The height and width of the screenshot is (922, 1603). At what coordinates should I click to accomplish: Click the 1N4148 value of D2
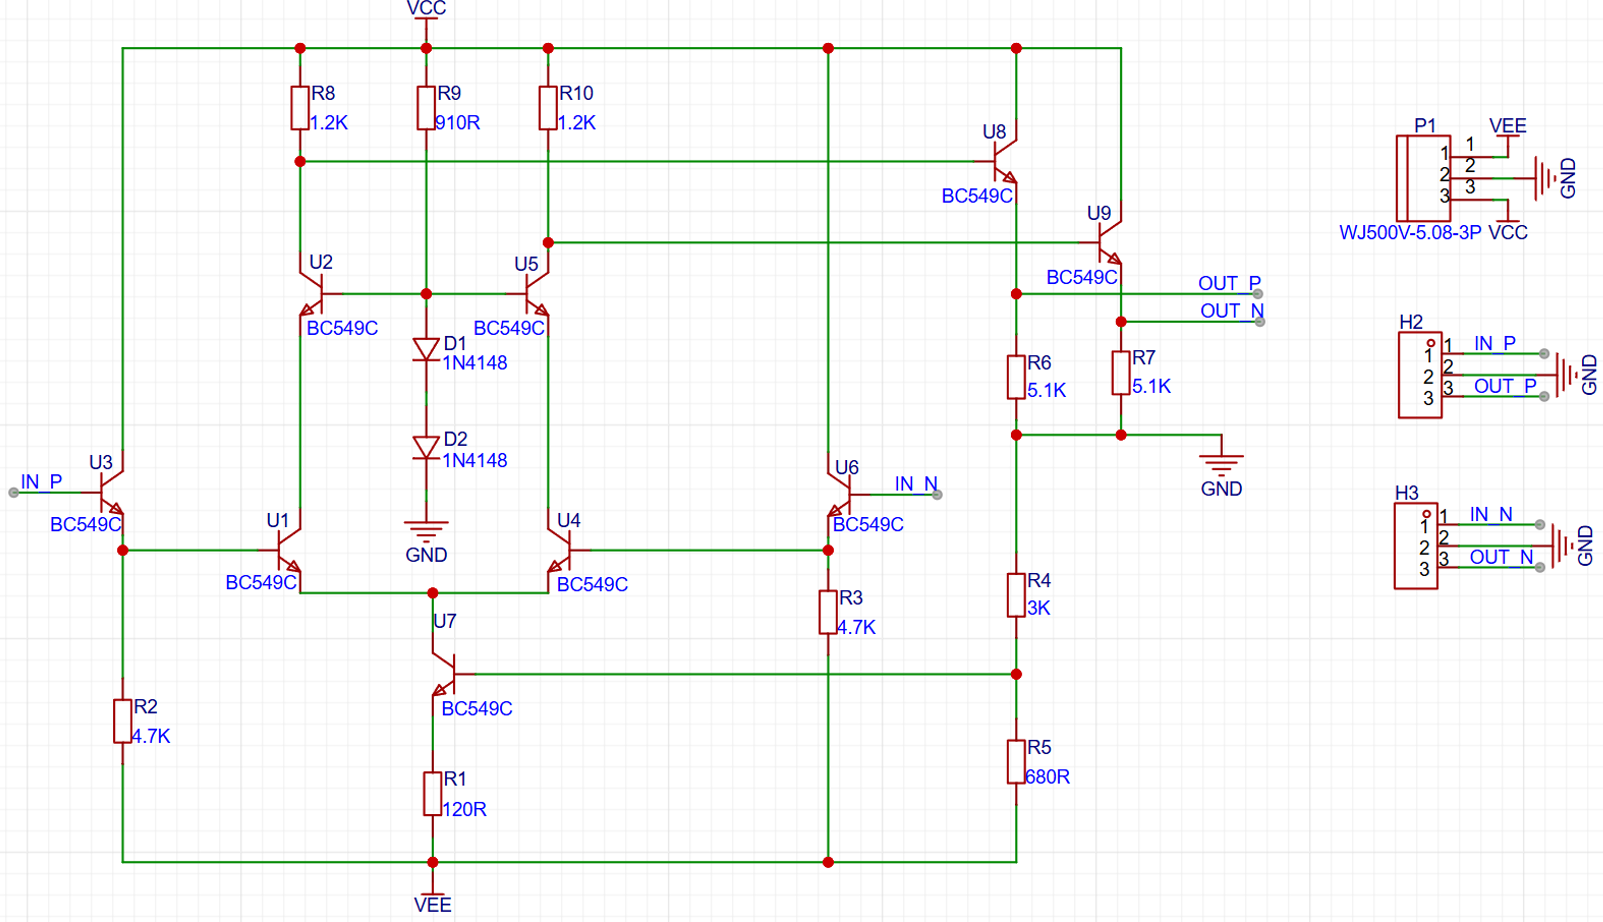tap(475, 461)
